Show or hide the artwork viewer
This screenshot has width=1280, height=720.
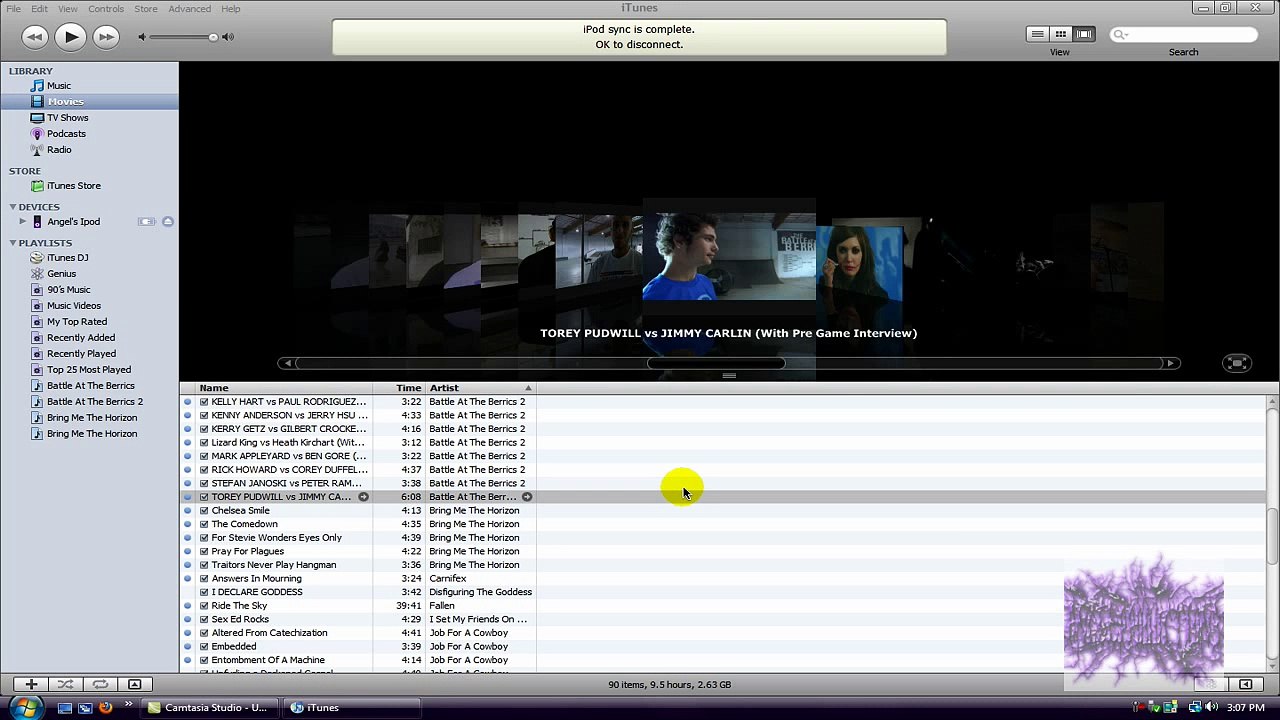134,685
